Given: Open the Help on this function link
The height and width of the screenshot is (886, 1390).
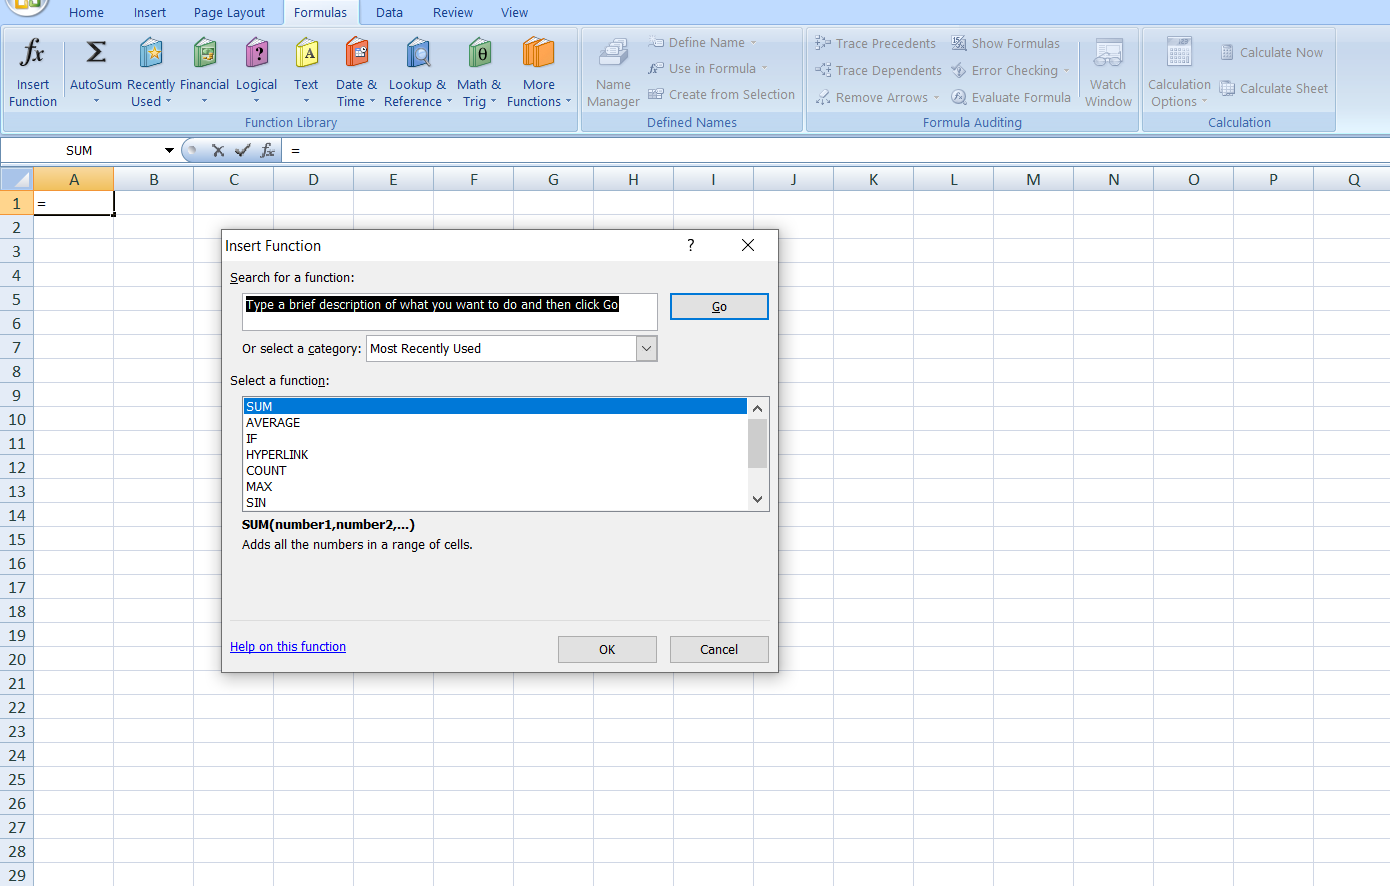Looking at the screenshot, I should click(x=288, y=646).
